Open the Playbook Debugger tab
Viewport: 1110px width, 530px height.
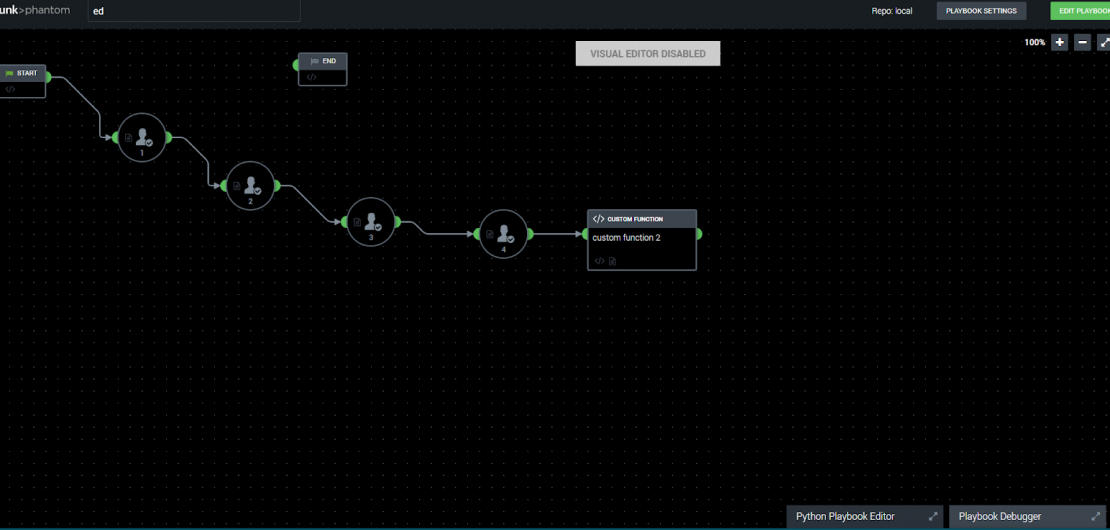click(1000, 517)
